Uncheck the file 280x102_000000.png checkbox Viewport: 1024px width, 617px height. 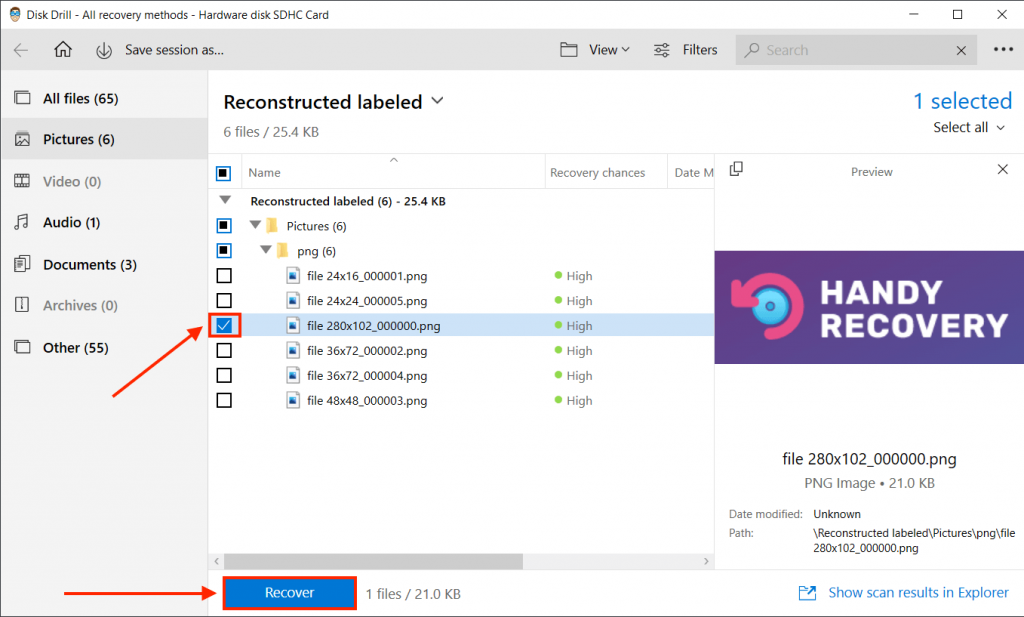tap(224, 325)
